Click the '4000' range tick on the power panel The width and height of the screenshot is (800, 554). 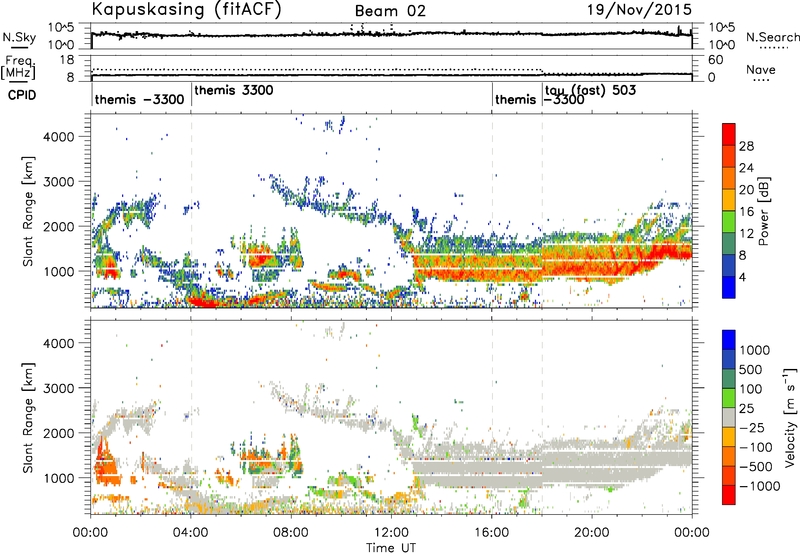coord(59,137)
